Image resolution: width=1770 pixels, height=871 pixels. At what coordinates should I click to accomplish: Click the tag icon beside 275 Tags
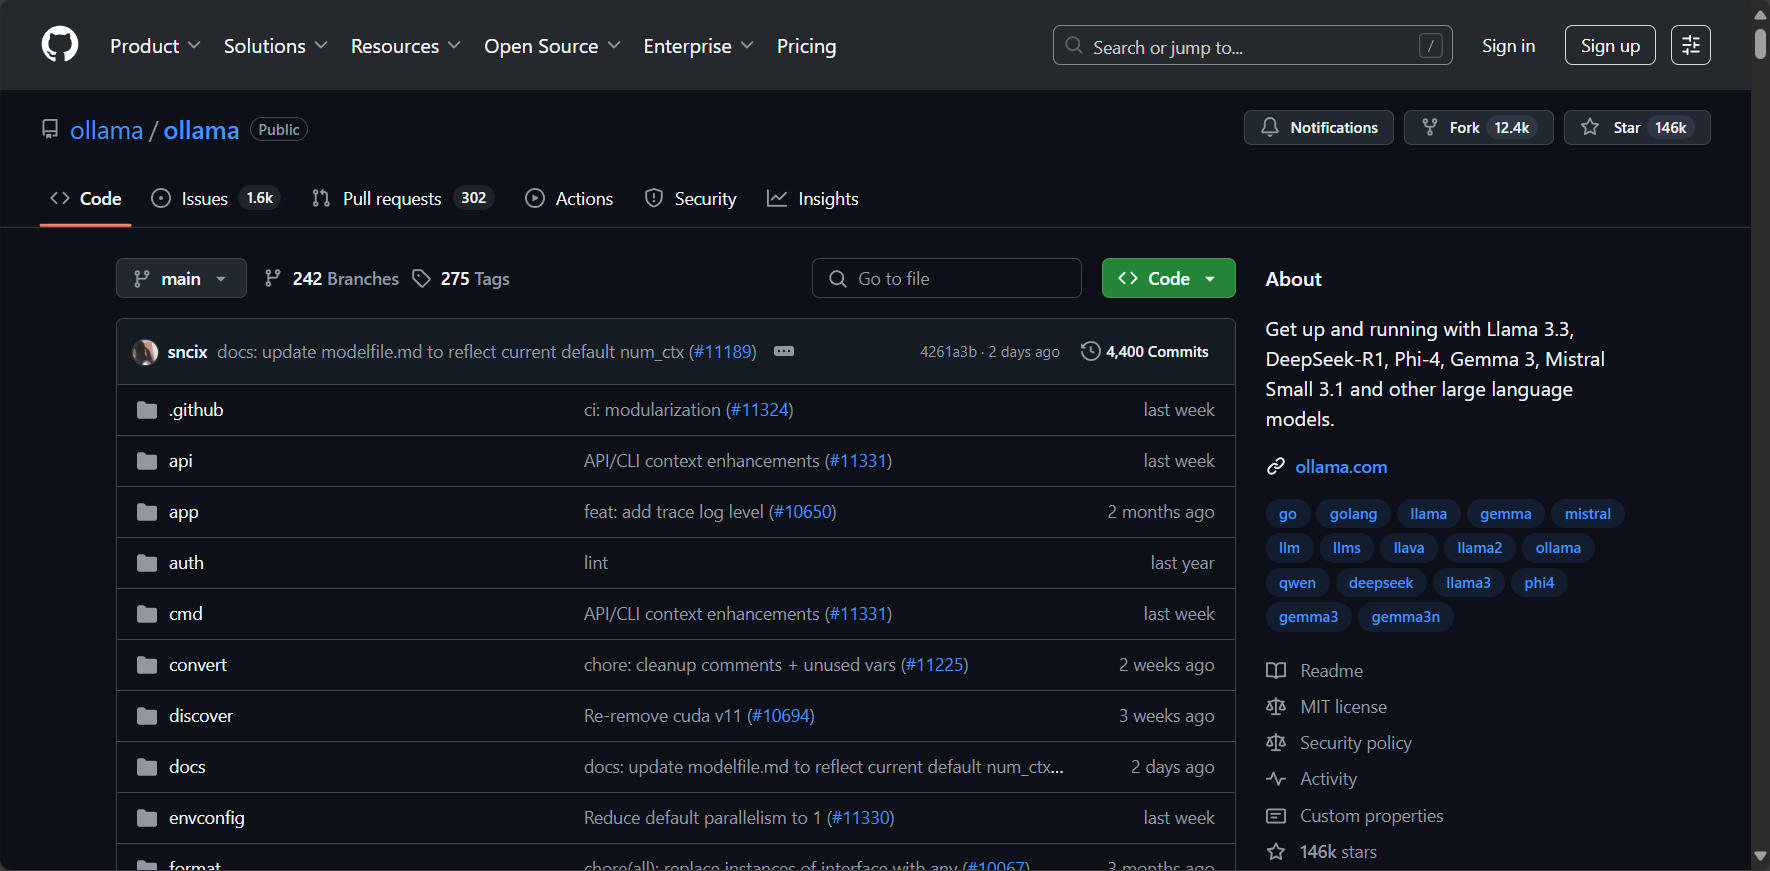pos(422,278)
